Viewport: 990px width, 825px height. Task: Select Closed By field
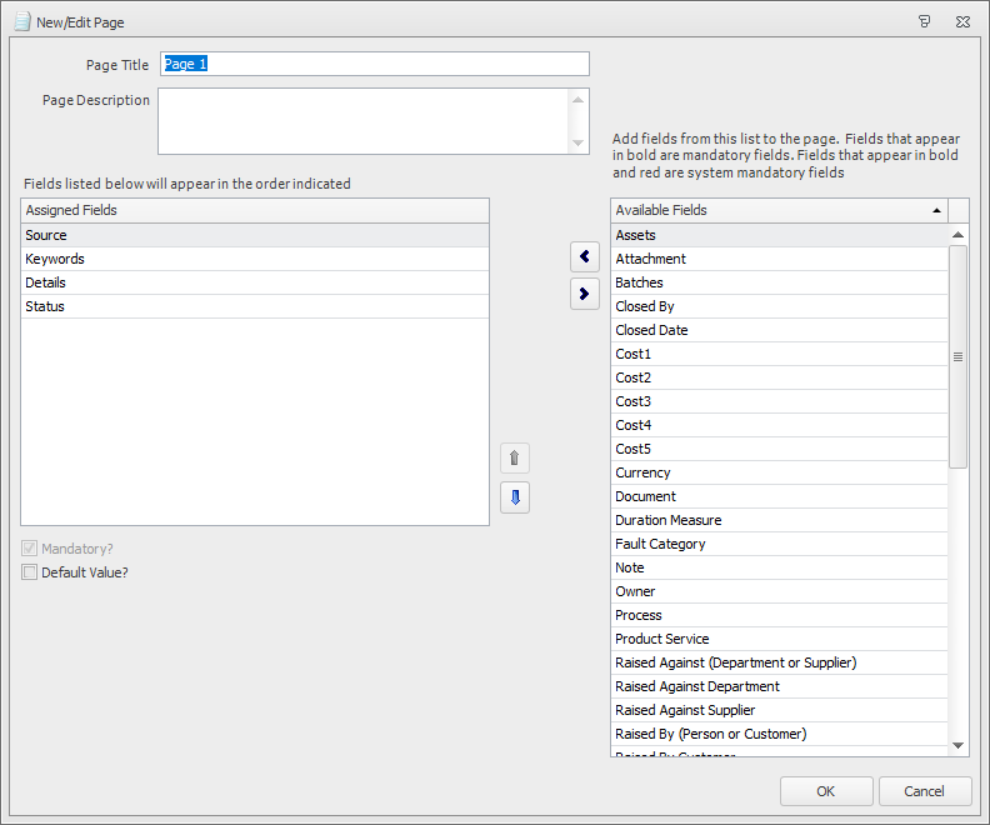pos(779,306)
